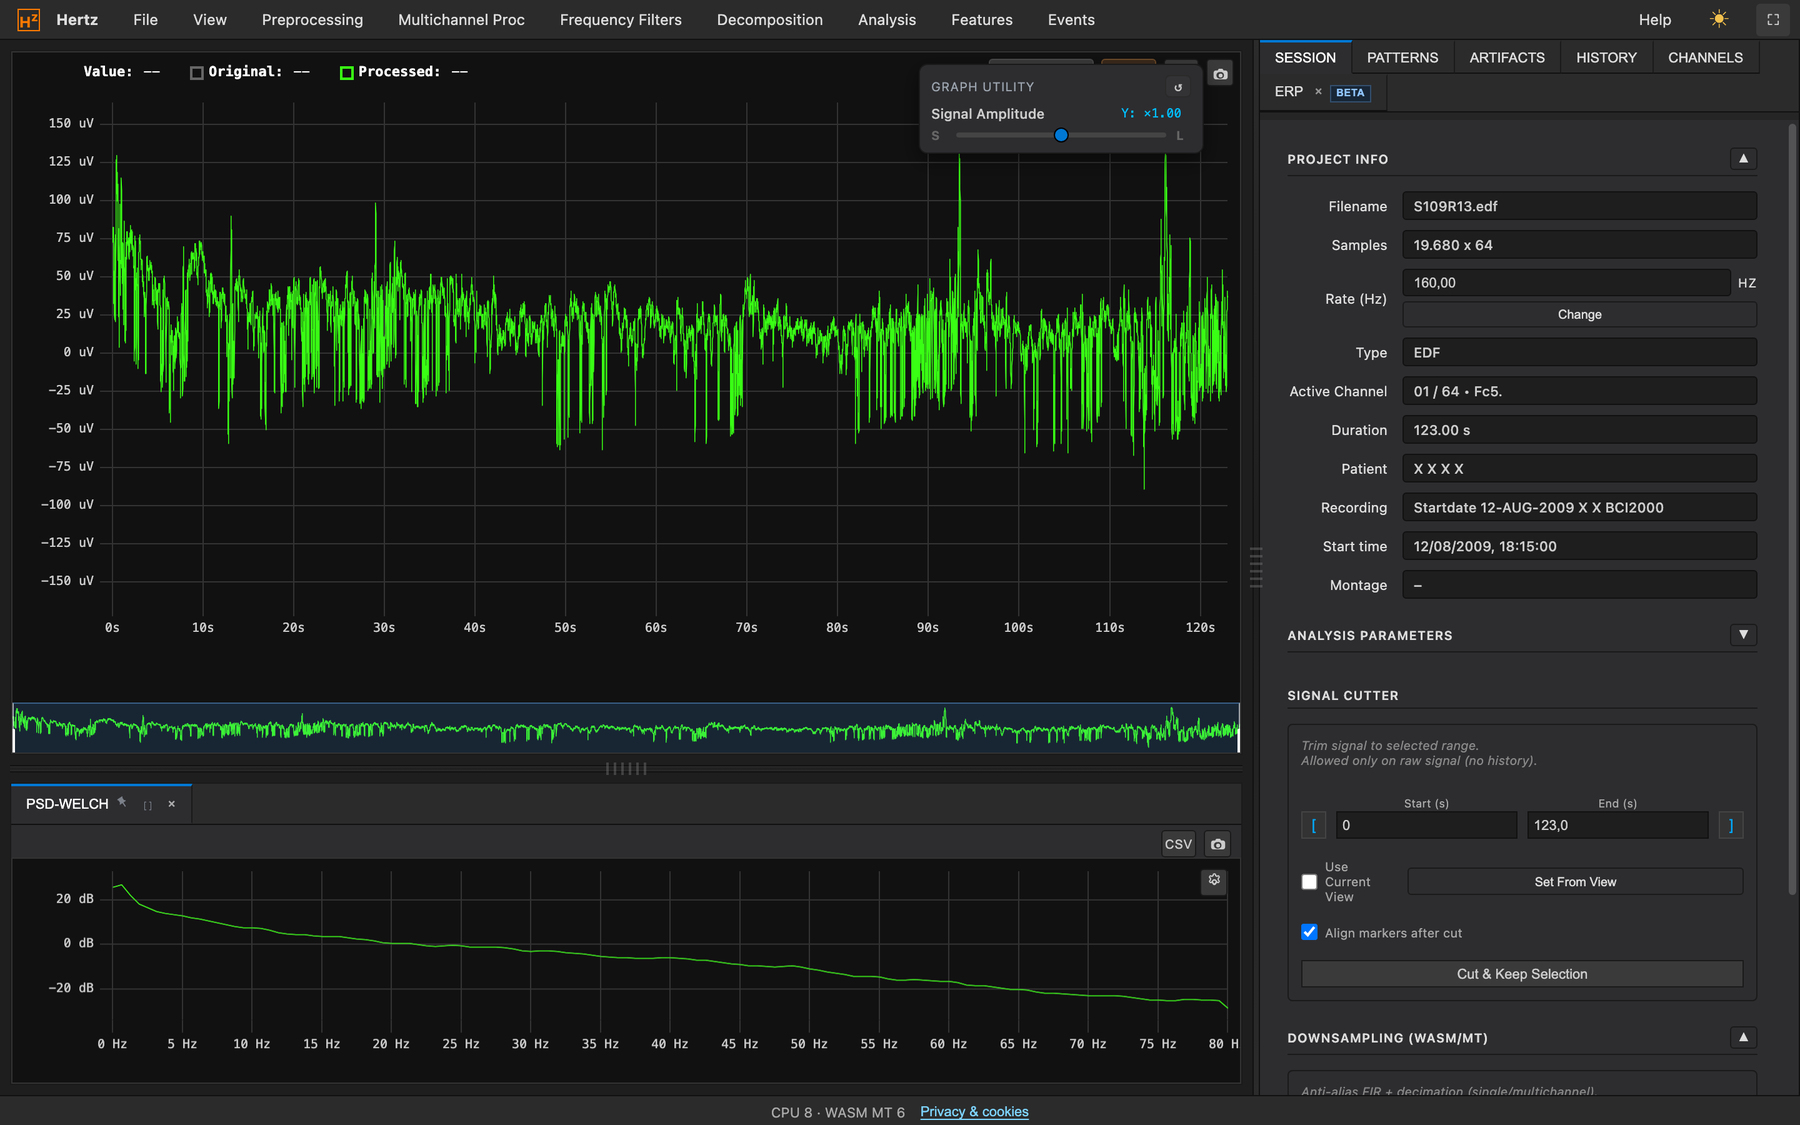Click the Start time value field
The image size is (1800, 1125).
click(1579, 546)
